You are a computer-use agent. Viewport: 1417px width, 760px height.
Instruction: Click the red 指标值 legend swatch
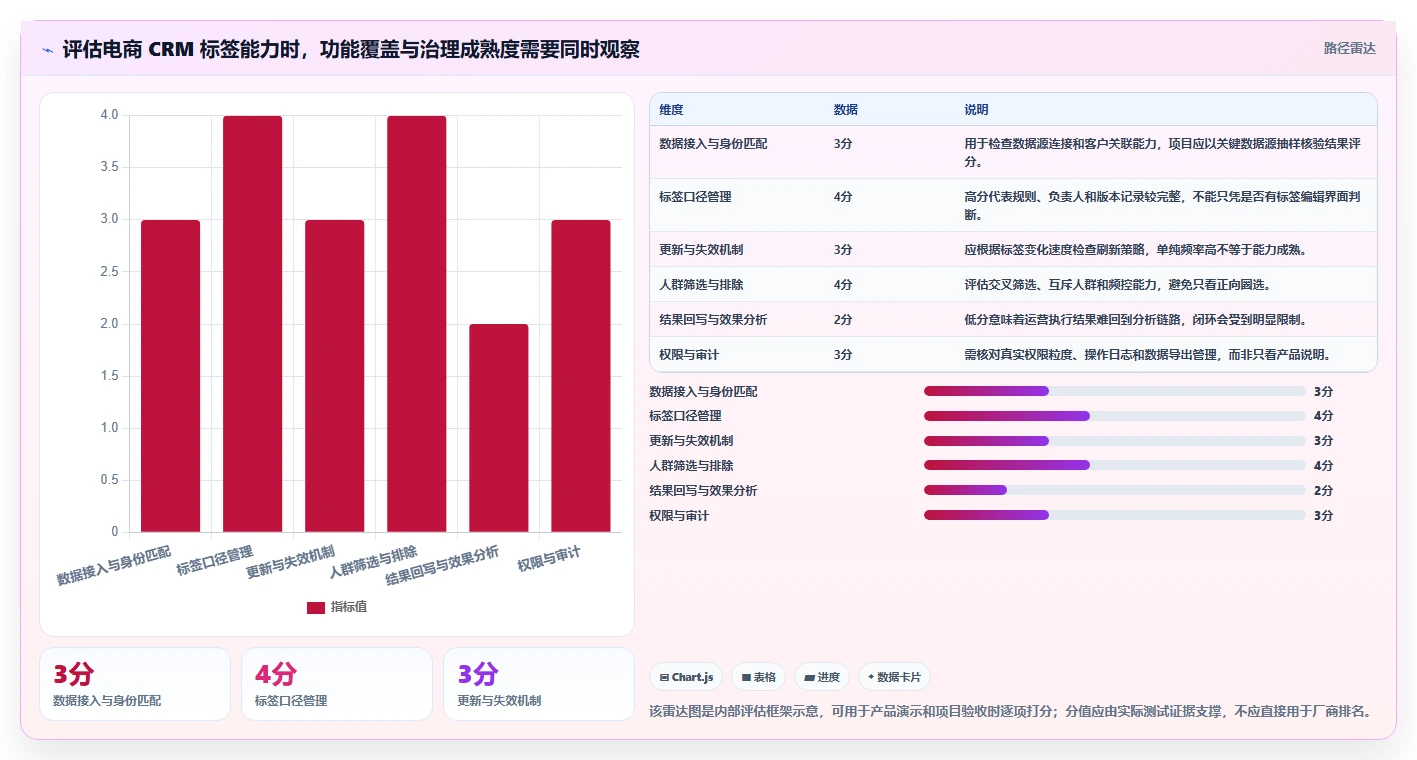click(316, 607)
